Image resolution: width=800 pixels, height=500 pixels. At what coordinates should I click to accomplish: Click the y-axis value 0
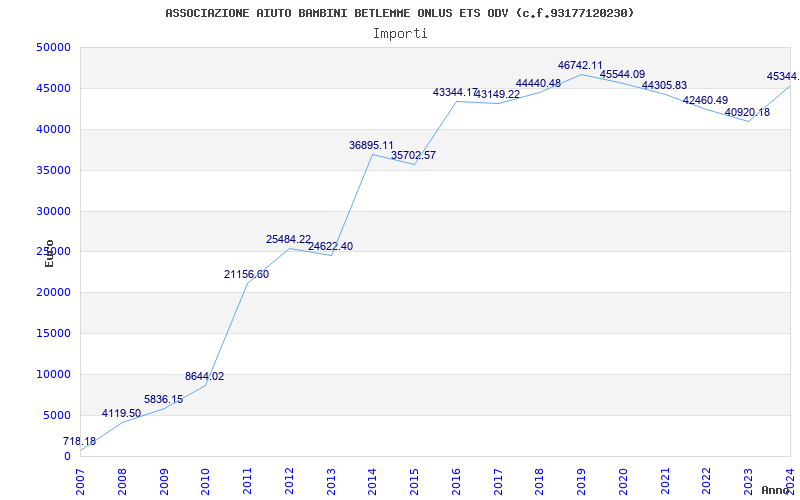point(67,456)
